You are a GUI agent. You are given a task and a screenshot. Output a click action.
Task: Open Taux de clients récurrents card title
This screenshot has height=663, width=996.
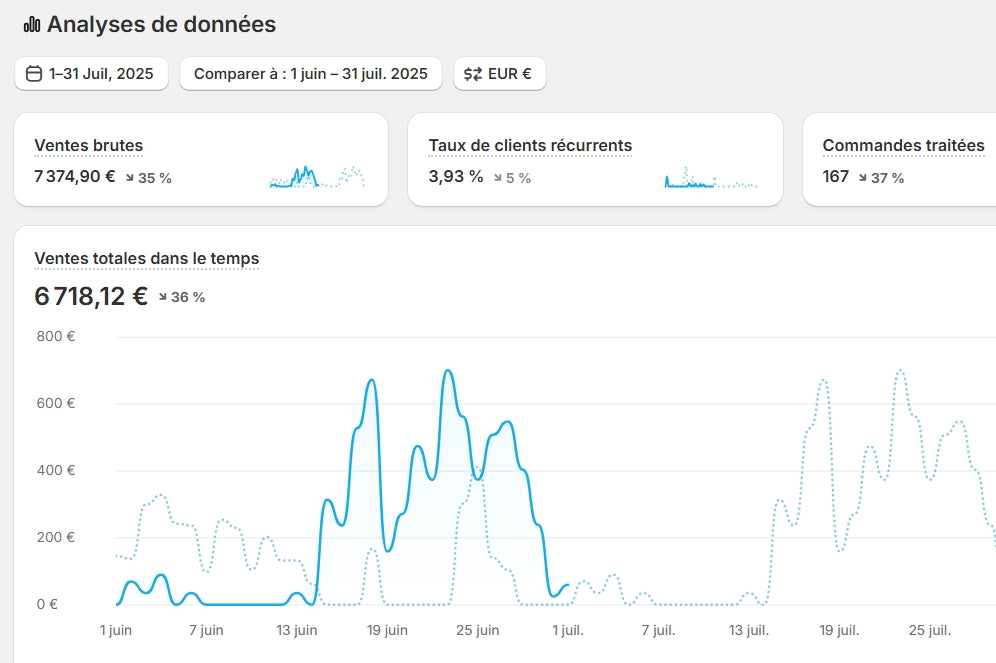click(x=530, y=145)
